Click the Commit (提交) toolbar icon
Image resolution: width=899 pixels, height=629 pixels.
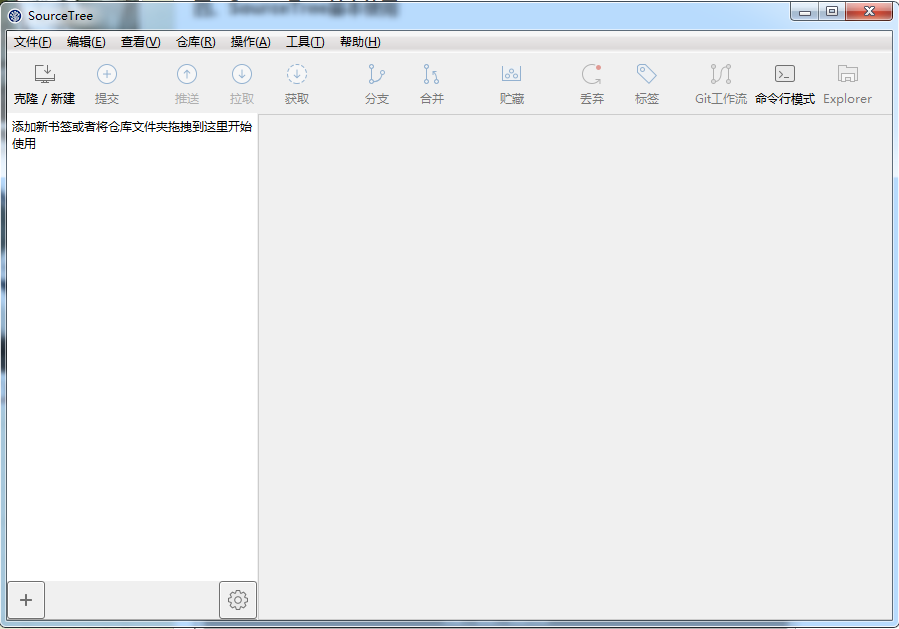107,75
